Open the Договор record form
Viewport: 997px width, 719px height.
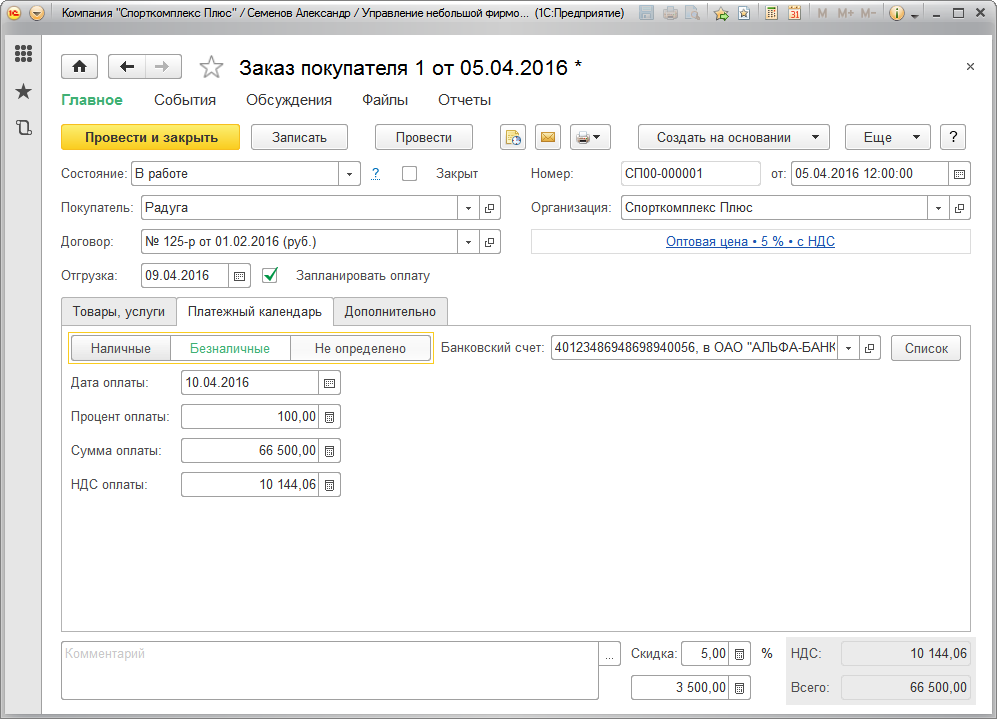coord(490,242)
